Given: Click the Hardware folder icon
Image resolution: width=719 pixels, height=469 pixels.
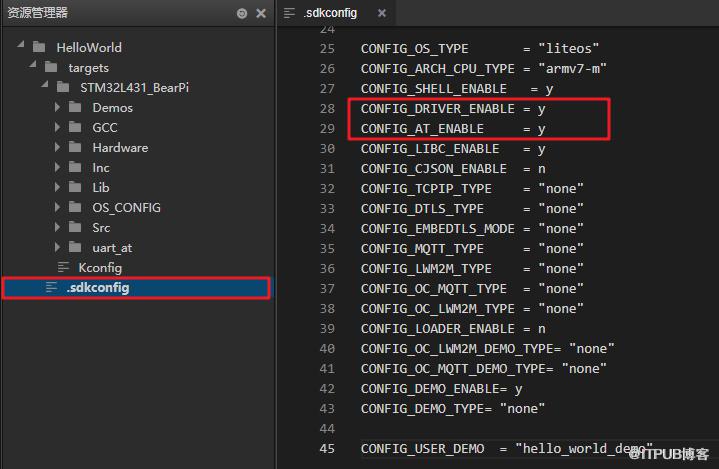Looking at the screenshot, I should click(75, 147).
